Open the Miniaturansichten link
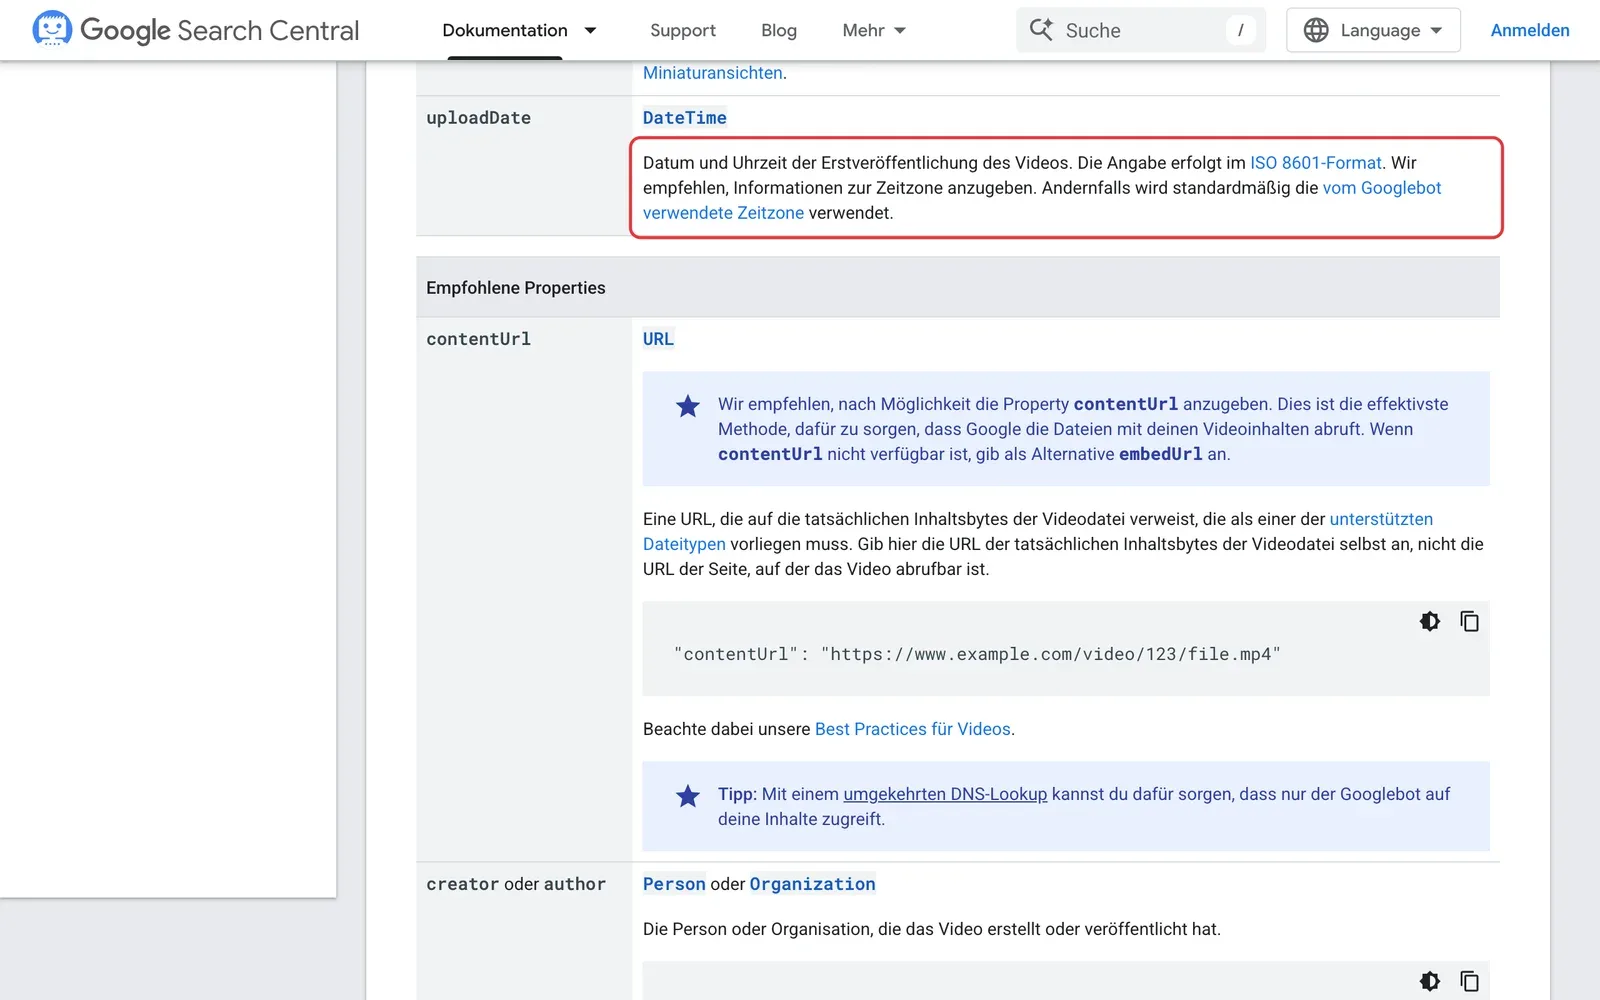This screenshot has height=1000, width=1600. pyautogui.click(x=713, y=73)
